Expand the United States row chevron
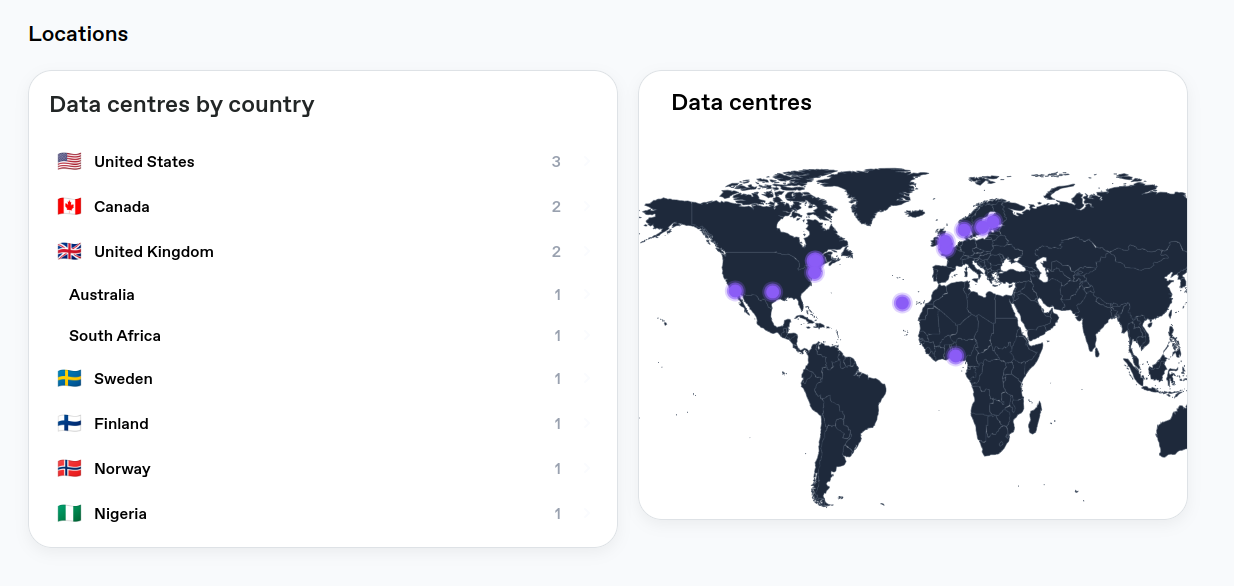 585,161
